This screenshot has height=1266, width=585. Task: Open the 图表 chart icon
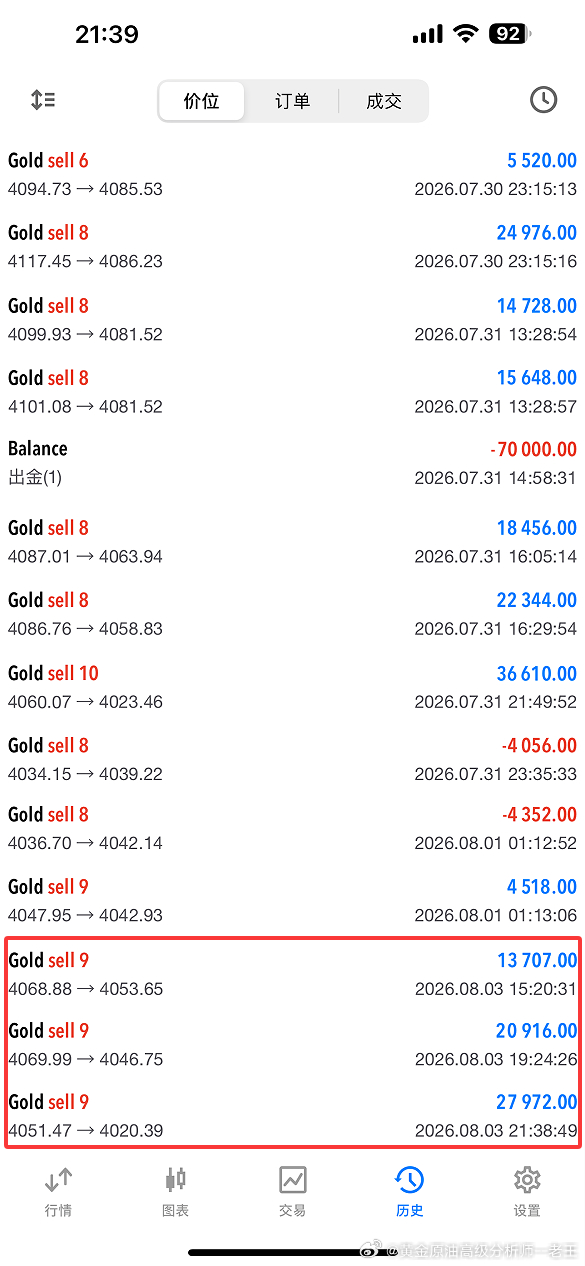point(175,1192)
